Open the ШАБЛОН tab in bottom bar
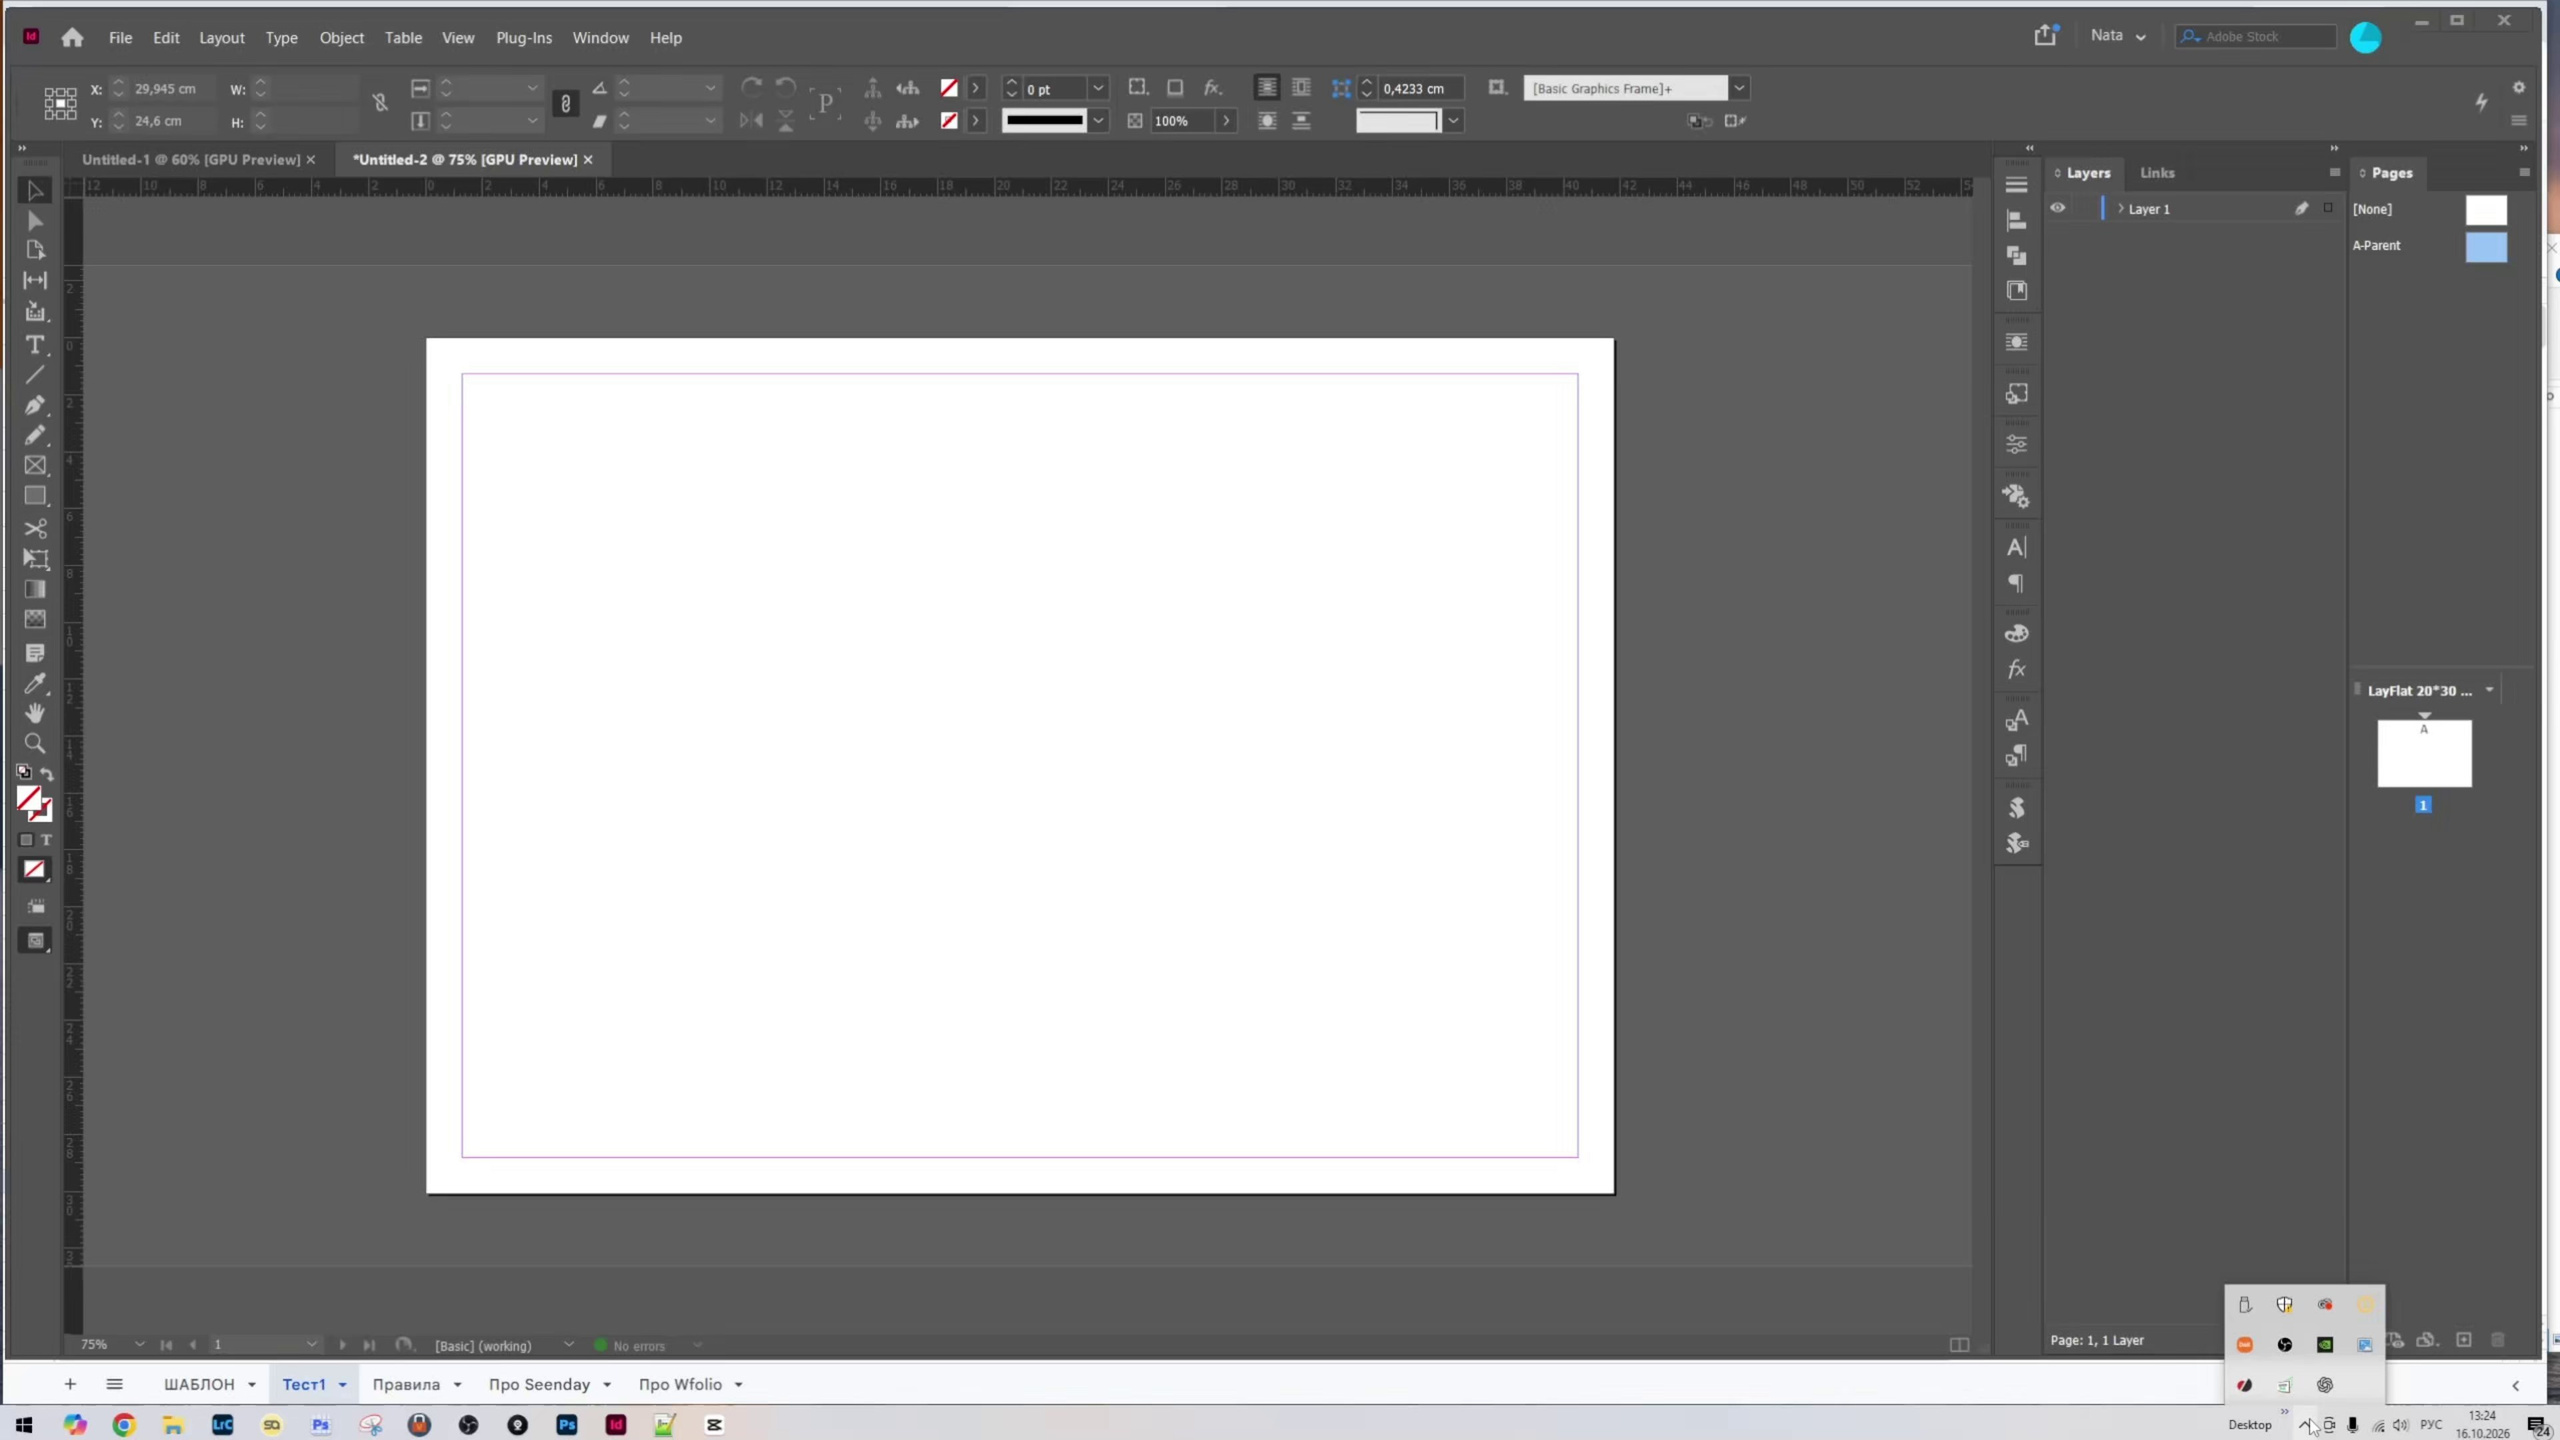The height and width of the screenshot is (1440, 2560). [x=199, y=1384]
